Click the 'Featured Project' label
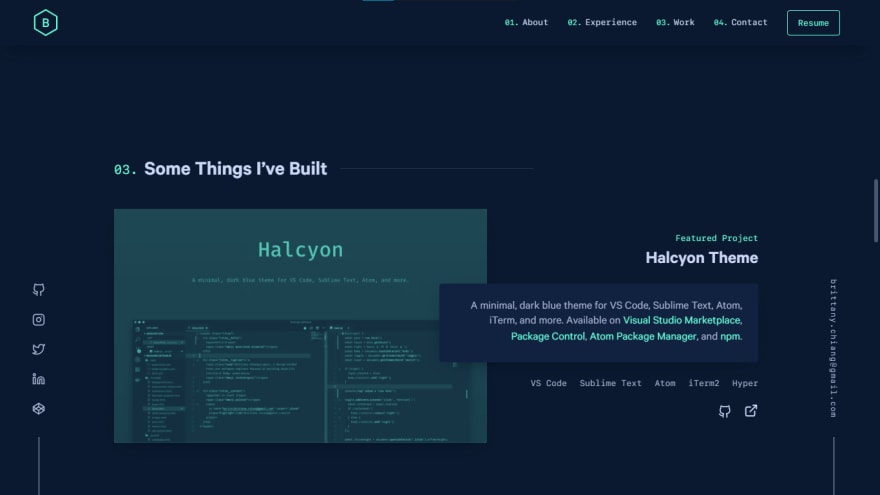 [x=716, y=238]
